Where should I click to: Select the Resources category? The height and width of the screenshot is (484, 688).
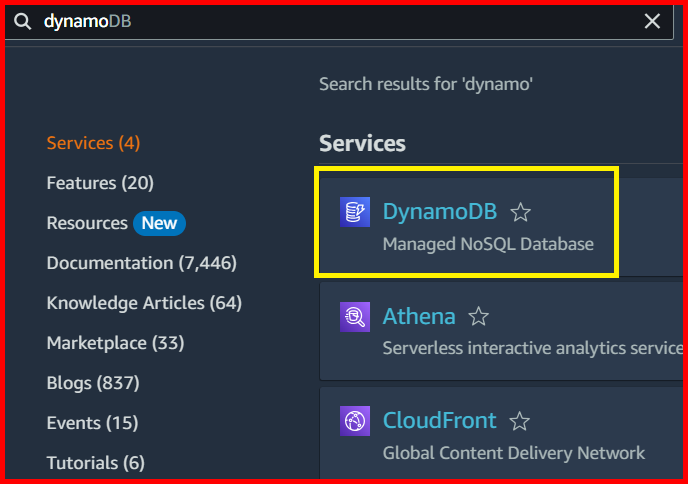click(x=87, y=223)
